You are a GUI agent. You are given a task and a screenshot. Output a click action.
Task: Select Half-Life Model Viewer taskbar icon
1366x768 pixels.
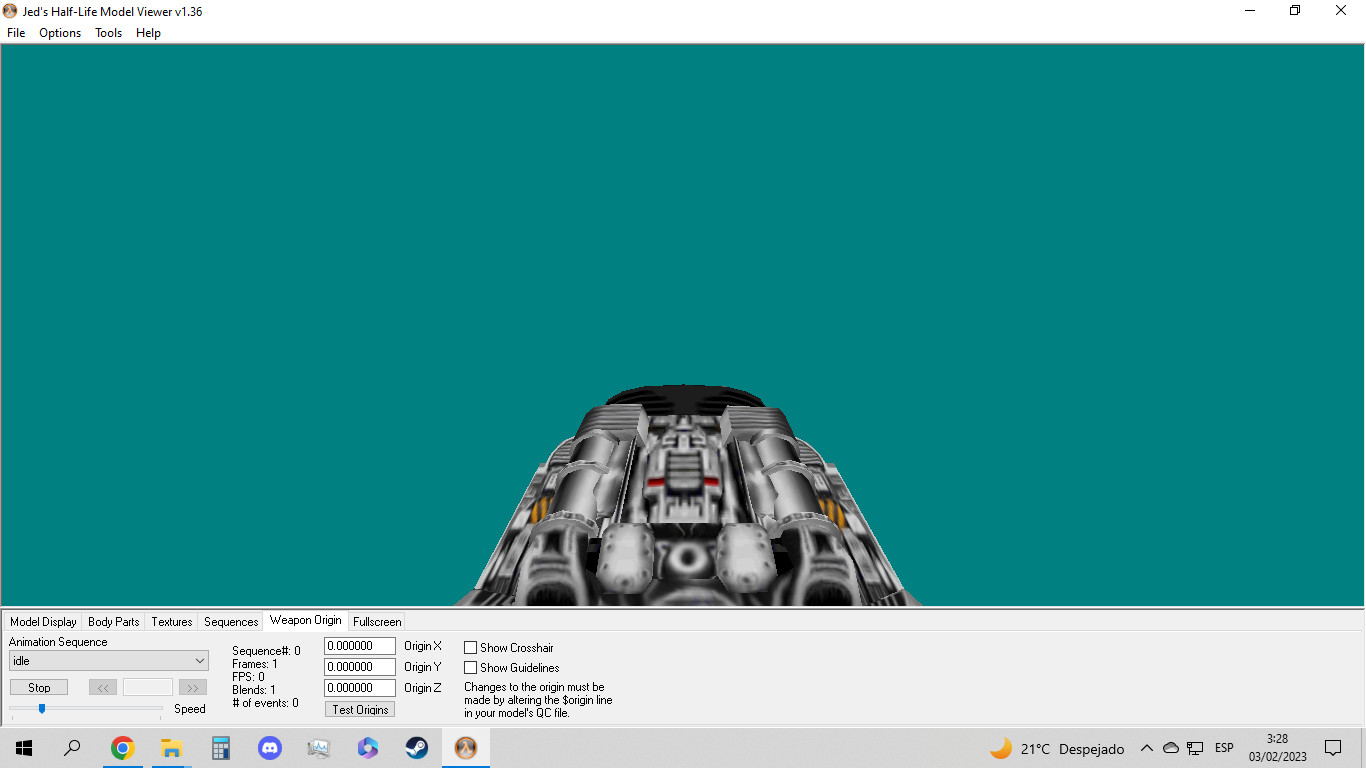click(x=466, y=748)
